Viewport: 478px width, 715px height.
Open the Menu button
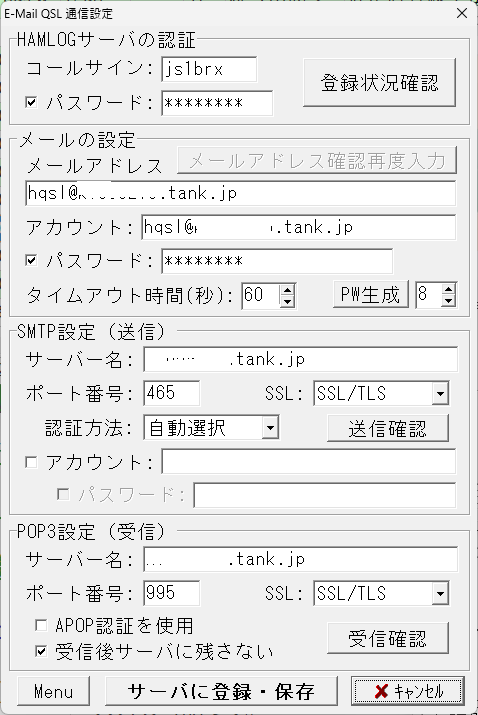click(x=53, y=691)
